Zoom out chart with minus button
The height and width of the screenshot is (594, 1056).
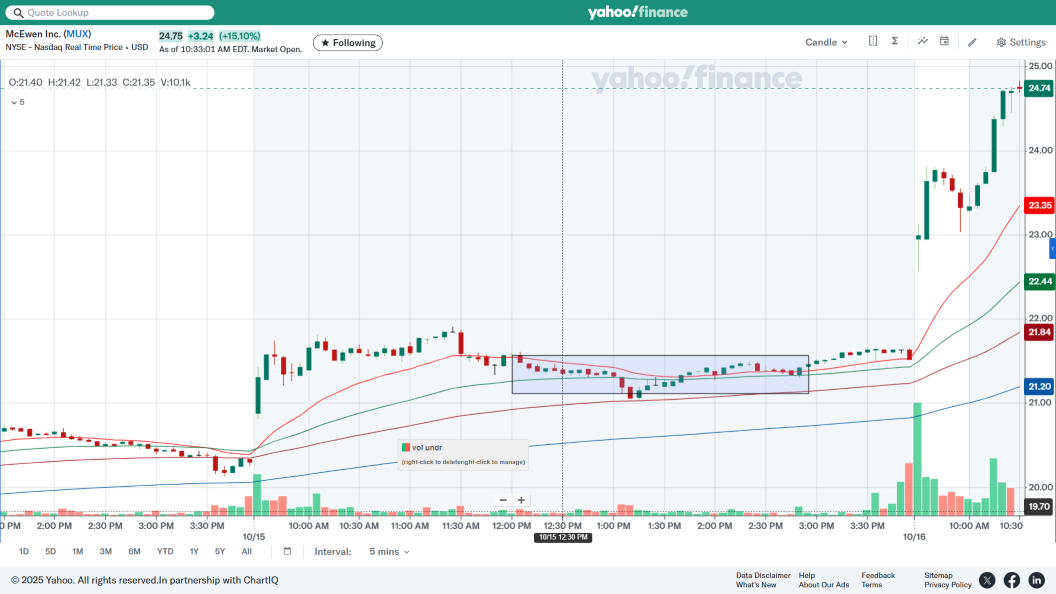pyautogui.click(x=503, y=500)
